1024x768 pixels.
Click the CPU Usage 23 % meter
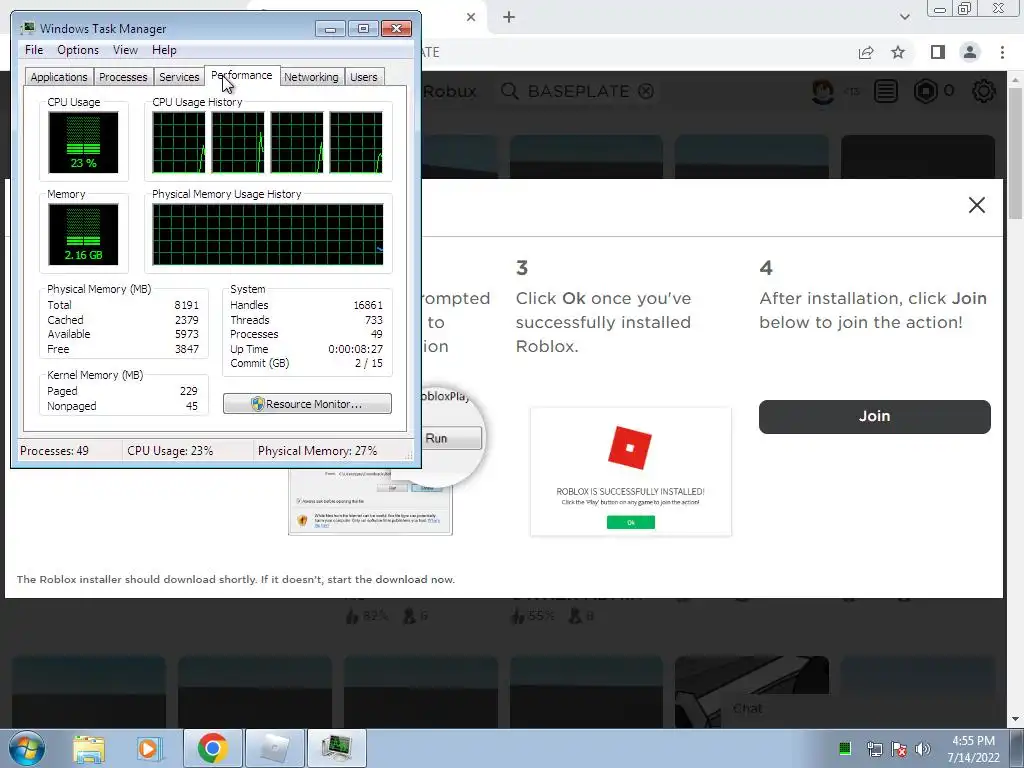click(83, 142)
